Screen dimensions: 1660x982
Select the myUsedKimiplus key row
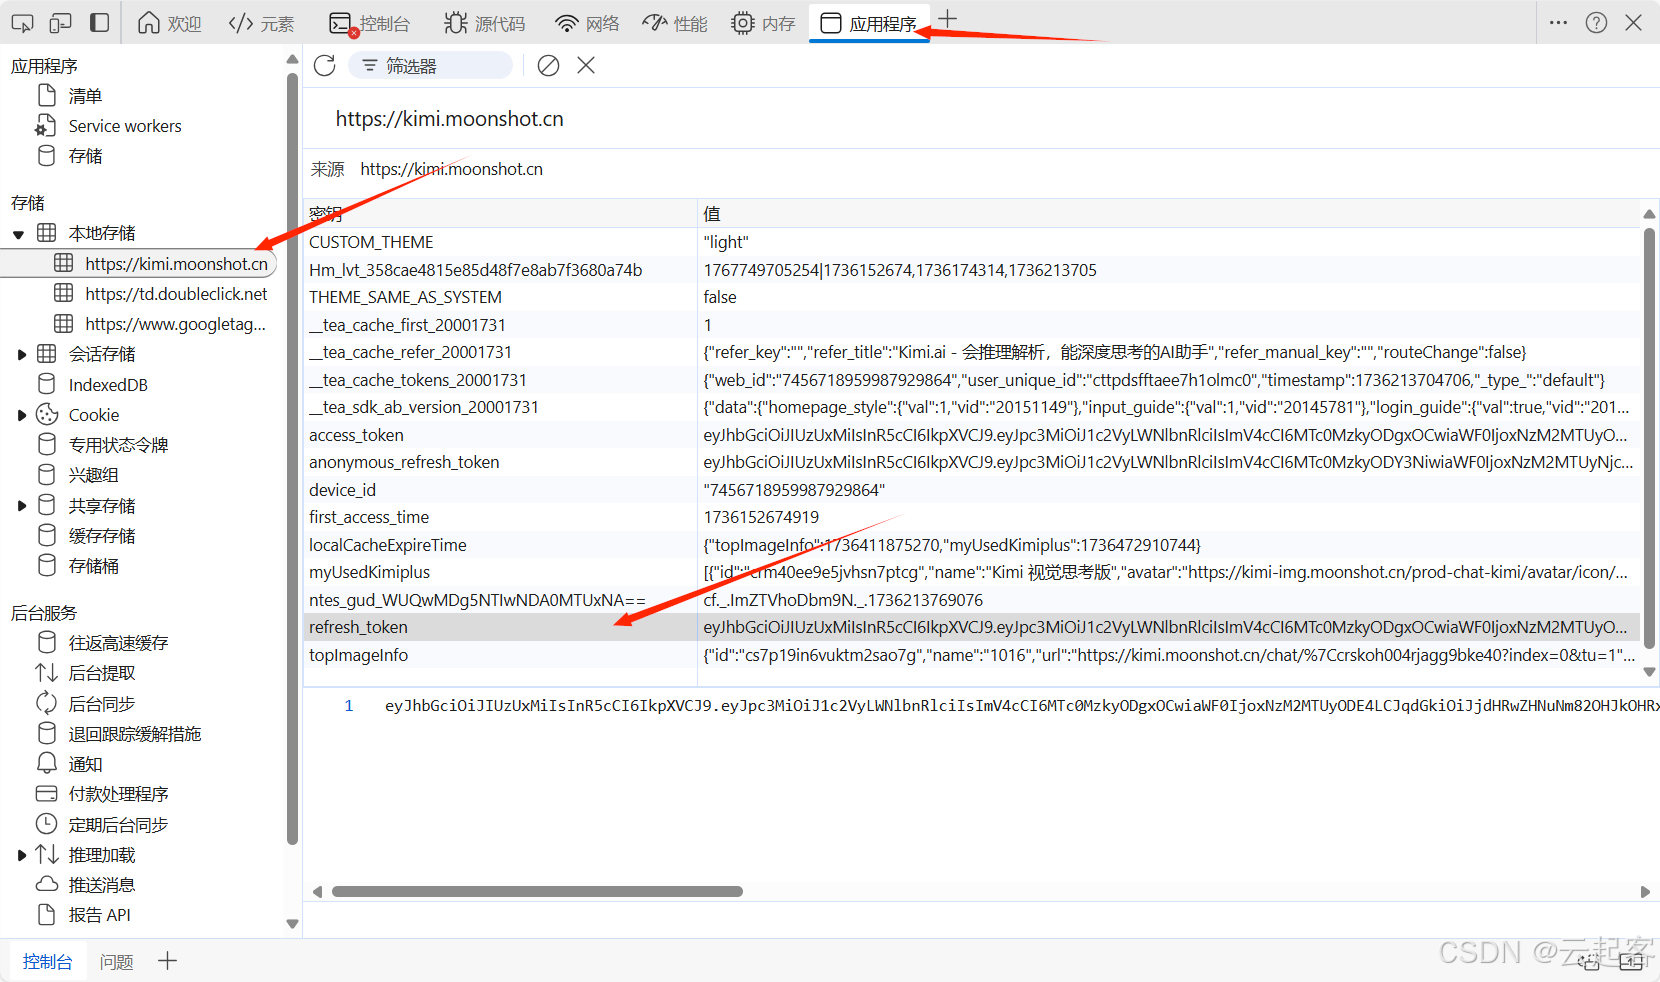(971, 572)
